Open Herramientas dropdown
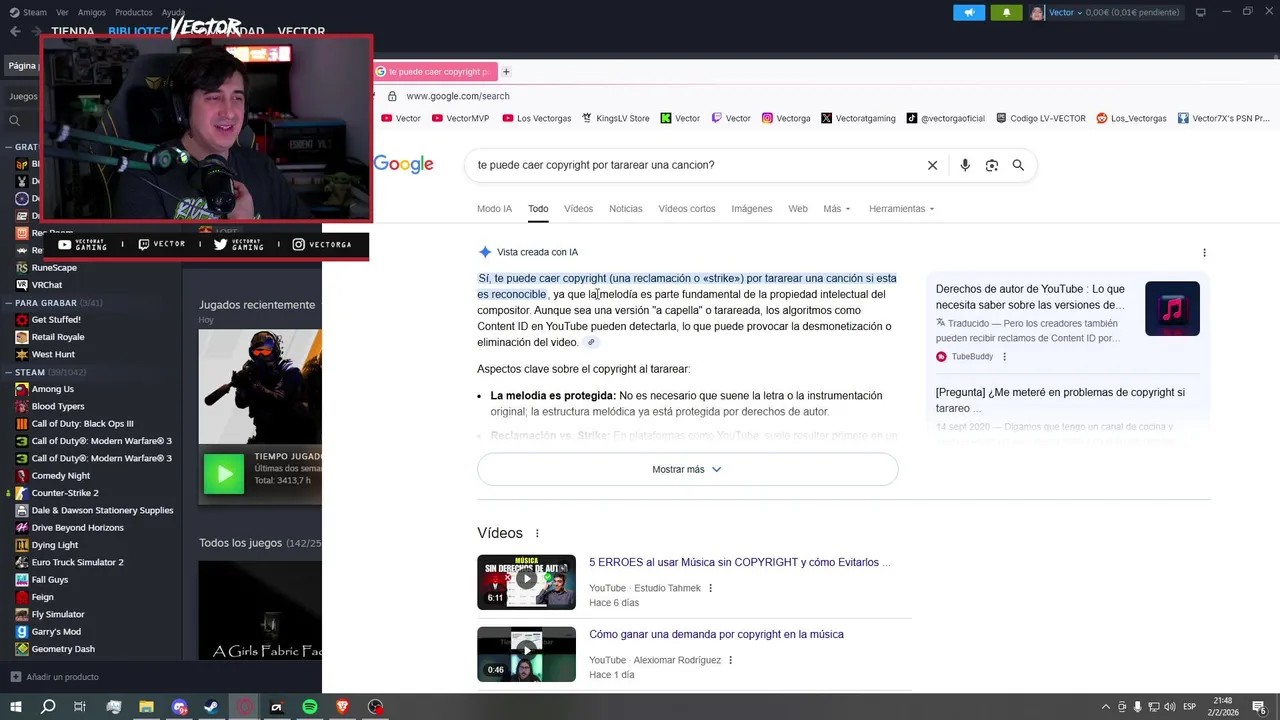Image resolution: width=1280 pixels, height=720 pixels. 901,209
